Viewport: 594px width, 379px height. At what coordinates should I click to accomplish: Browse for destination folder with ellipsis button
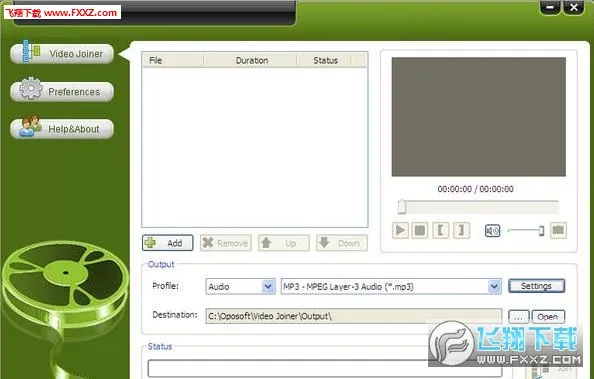coord(518,316)
